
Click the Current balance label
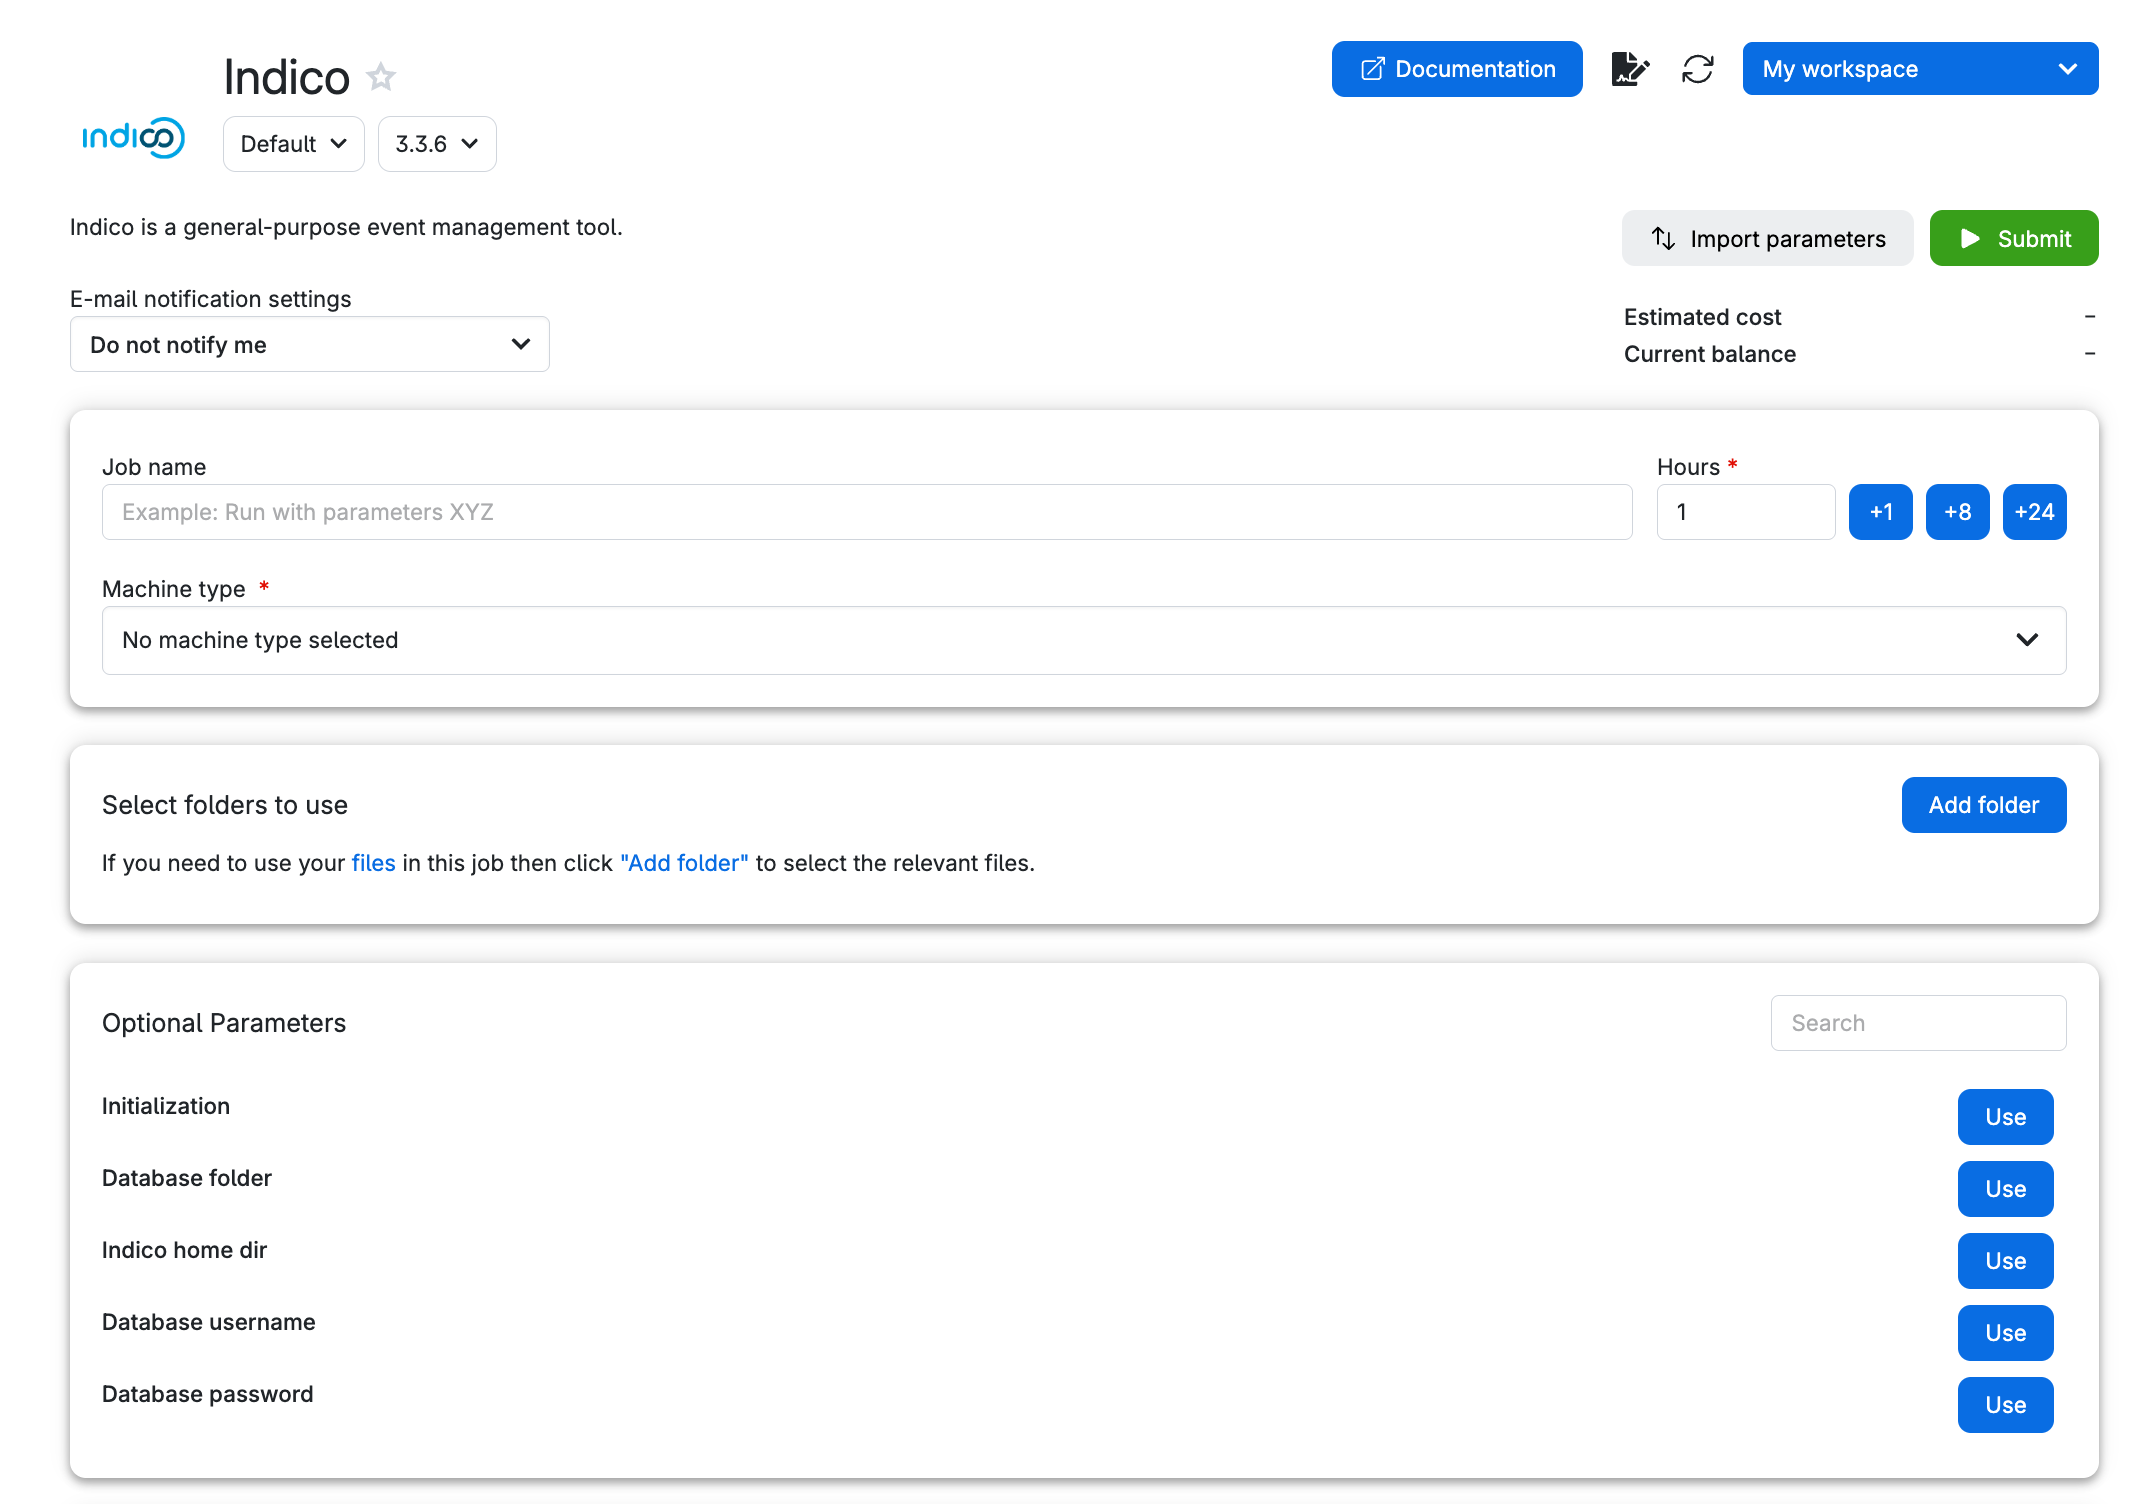pos(1710,354)
